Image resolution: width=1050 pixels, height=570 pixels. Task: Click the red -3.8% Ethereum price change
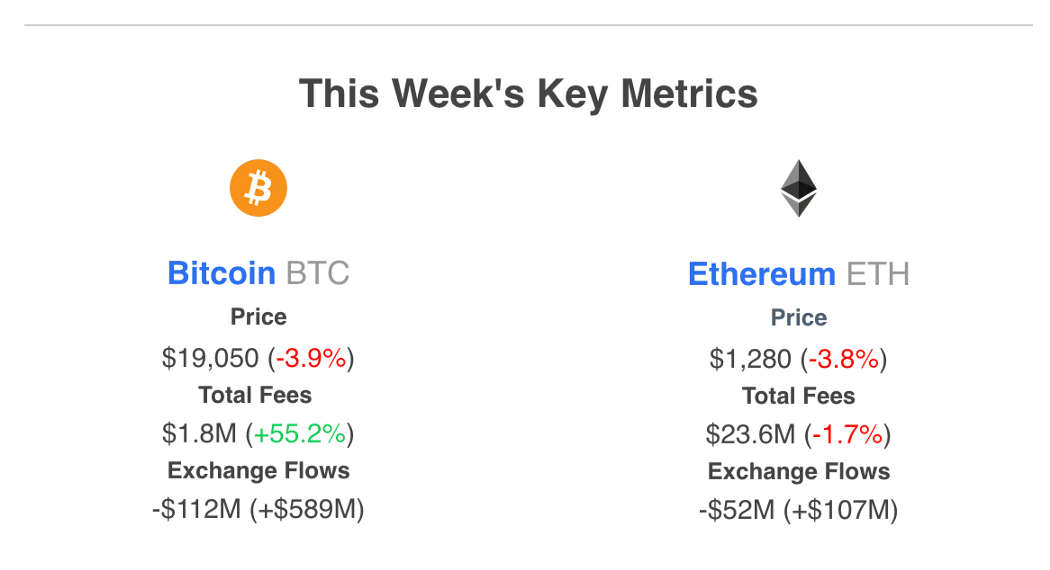(x=844, y=359)
